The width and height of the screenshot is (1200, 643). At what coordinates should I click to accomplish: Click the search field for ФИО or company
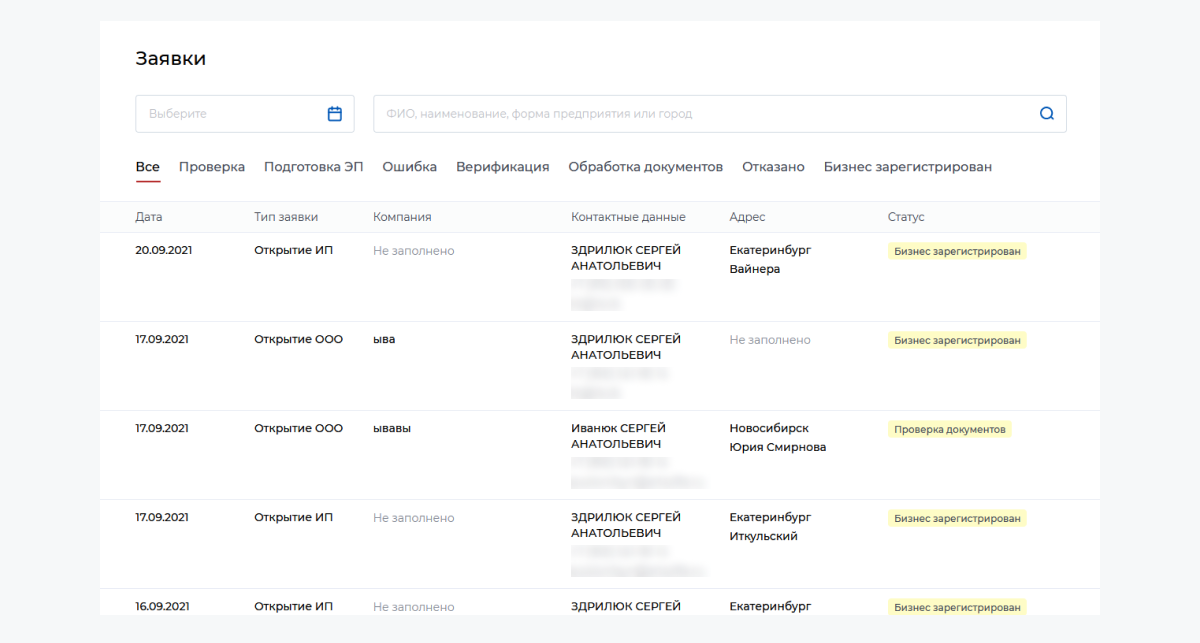(x=700, y=114)
